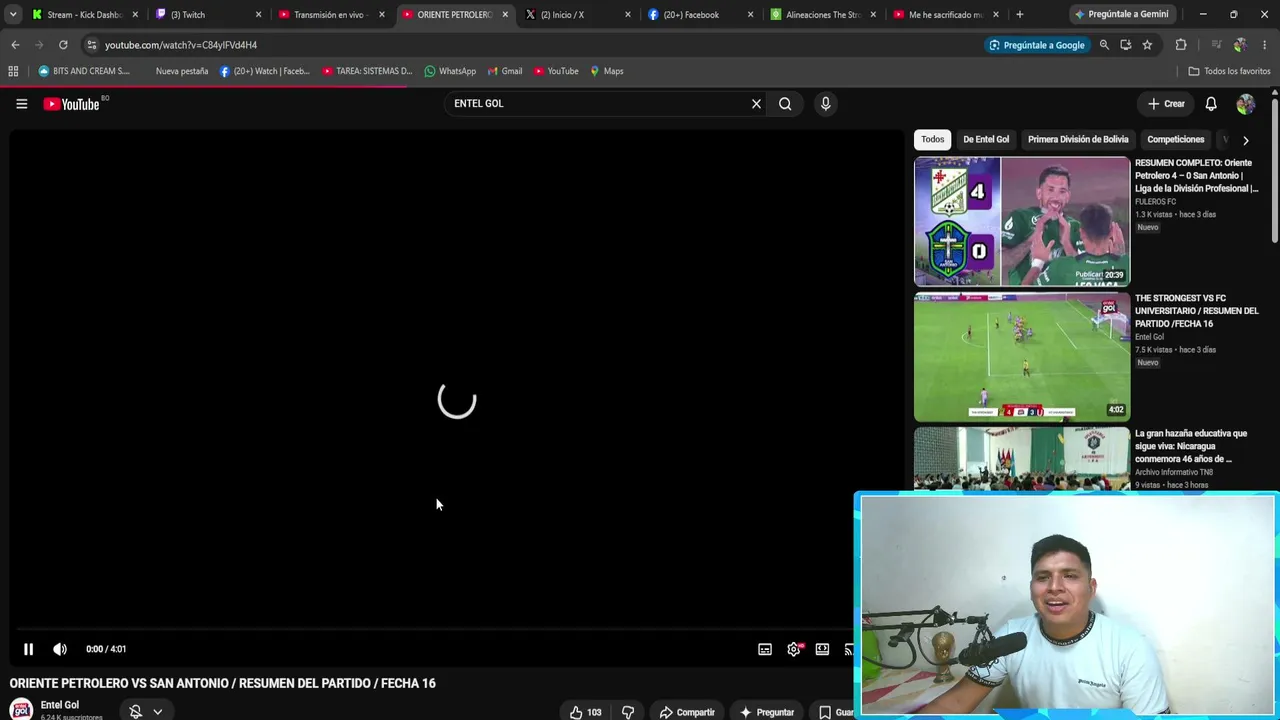
Task: Open video player settings gear
Action: click(x=794, y=649)
